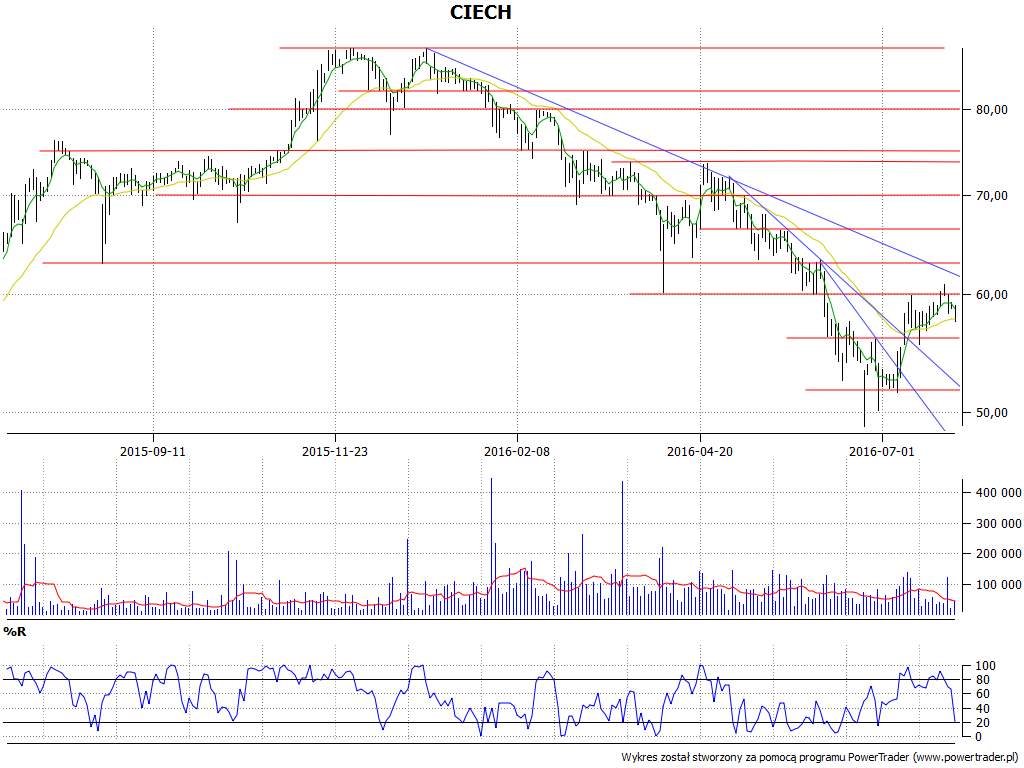Select the 80,00 price axis label

pos(991,110)
